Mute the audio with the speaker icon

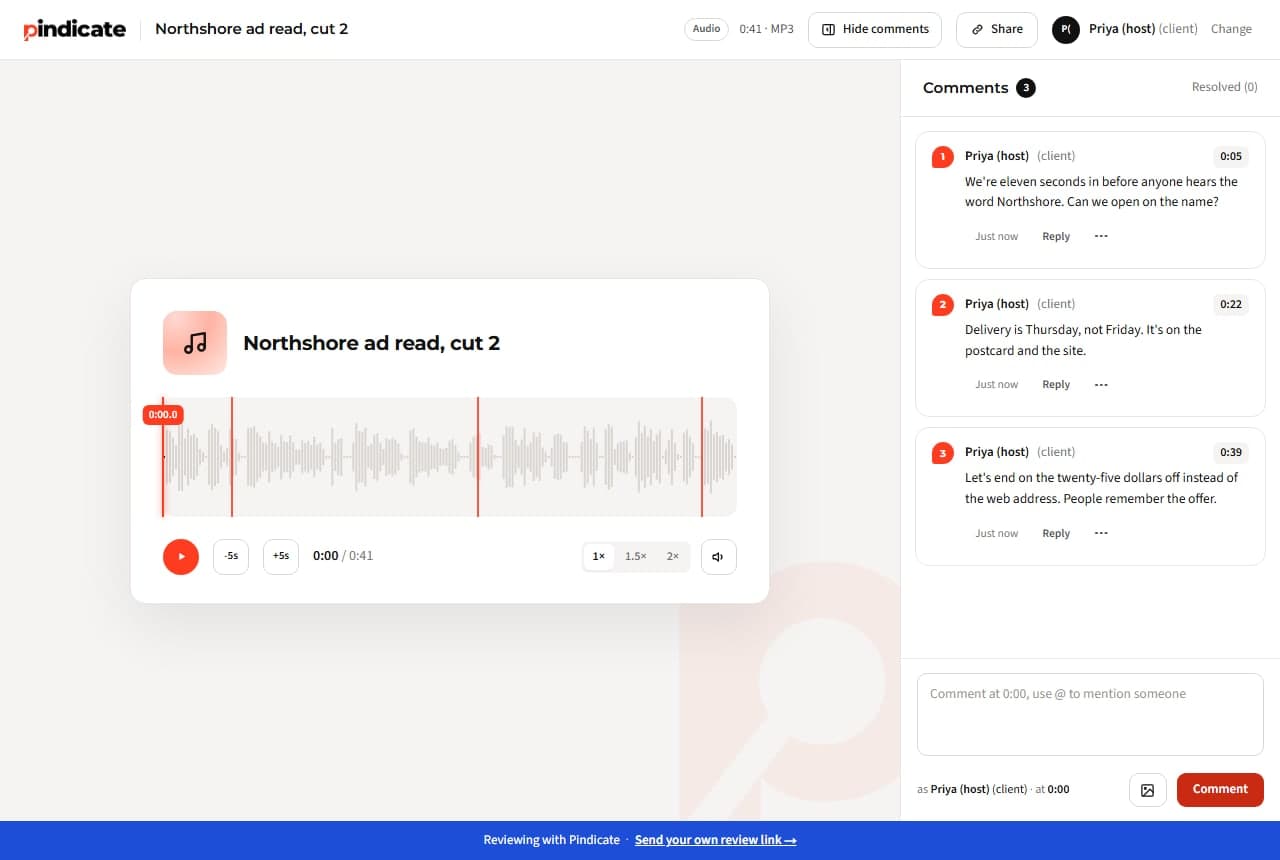[x=719, y=557]
